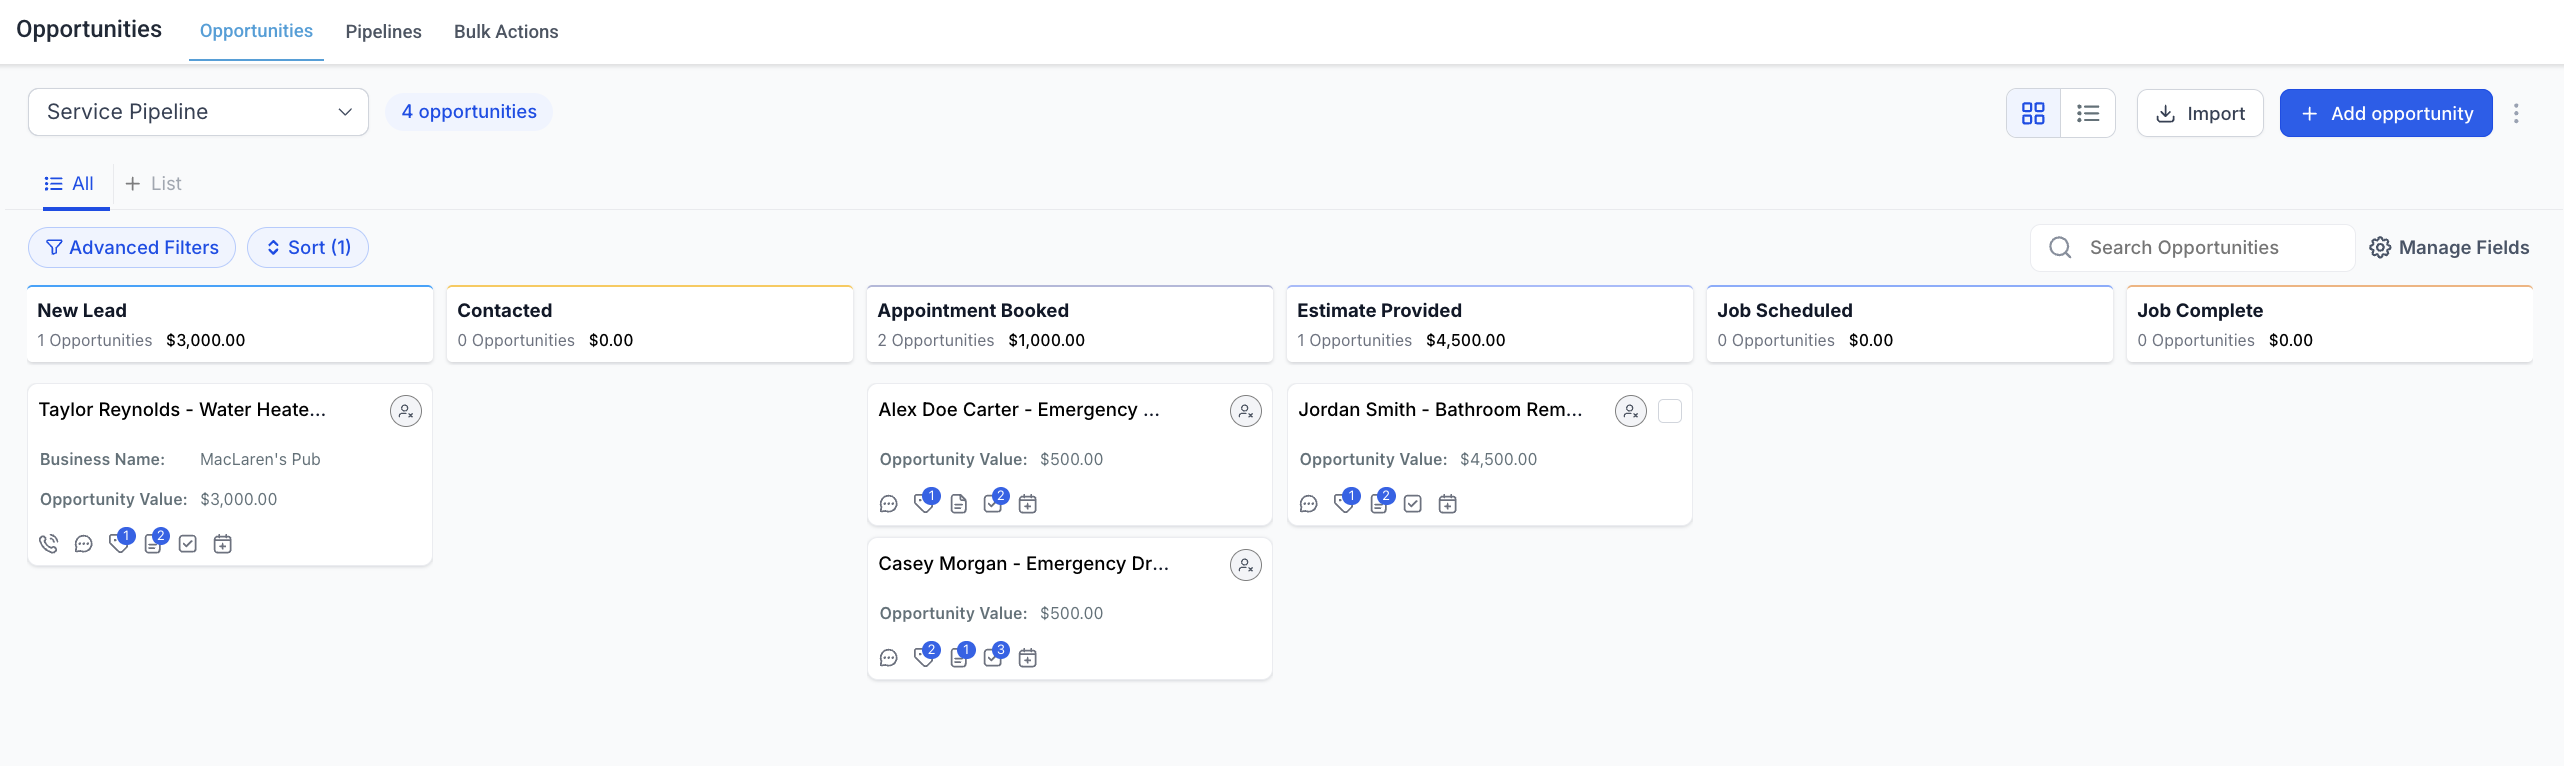Enable the selection checkbox on Jordan Smith card
Image resolution: width=2564 pixels, height=766 pixels.
pos(1670,410)
